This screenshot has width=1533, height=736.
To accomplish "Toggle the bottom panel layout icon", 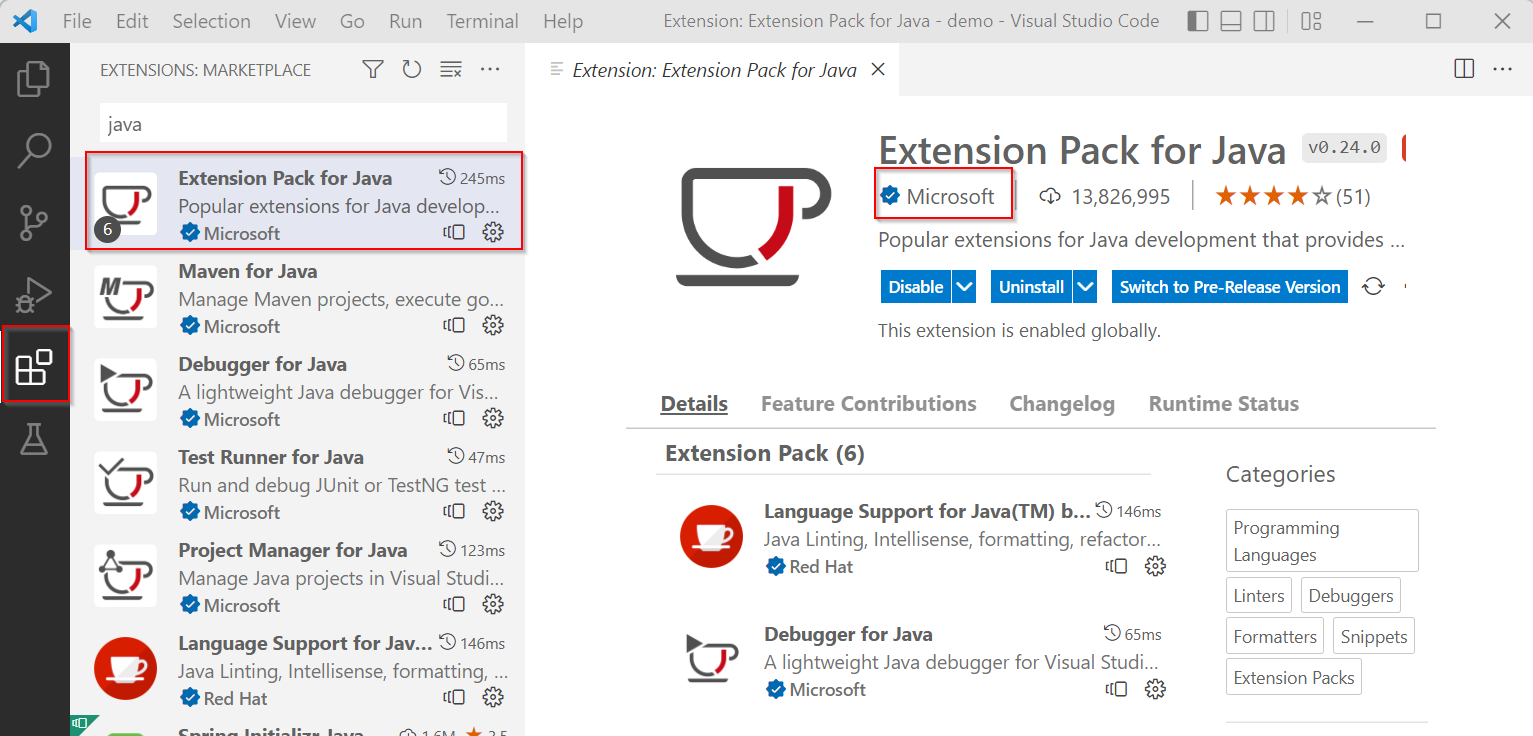I will click(1231, 21).
